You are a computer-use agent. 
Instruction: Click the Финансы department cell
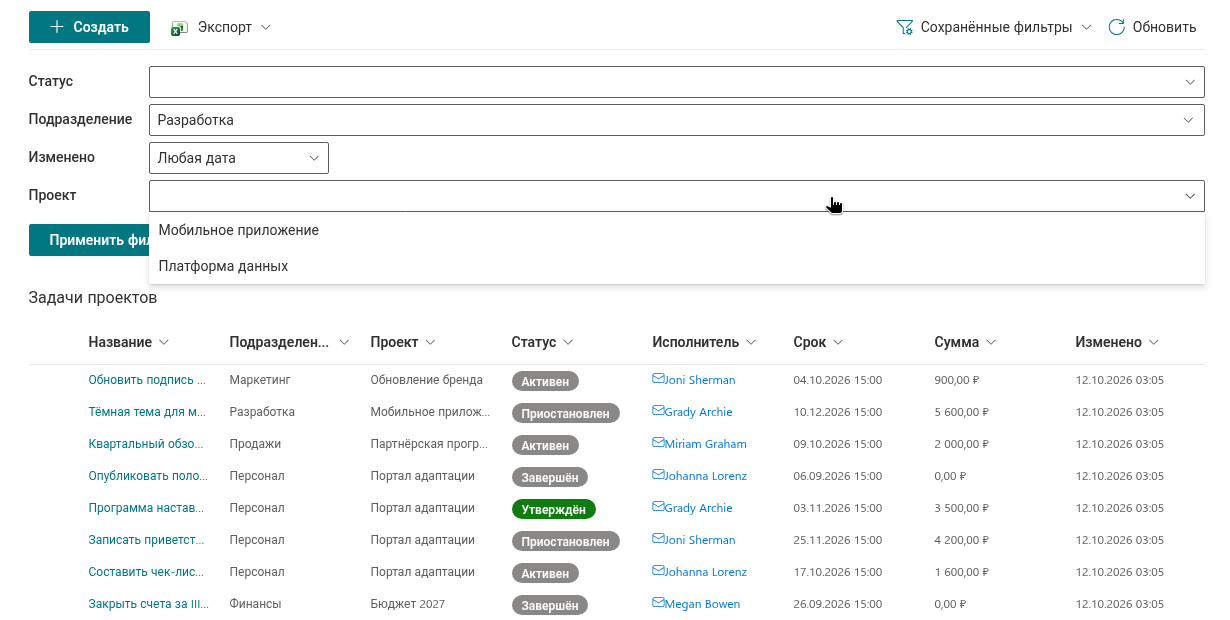pyautogui.click(x=255, y=604)
